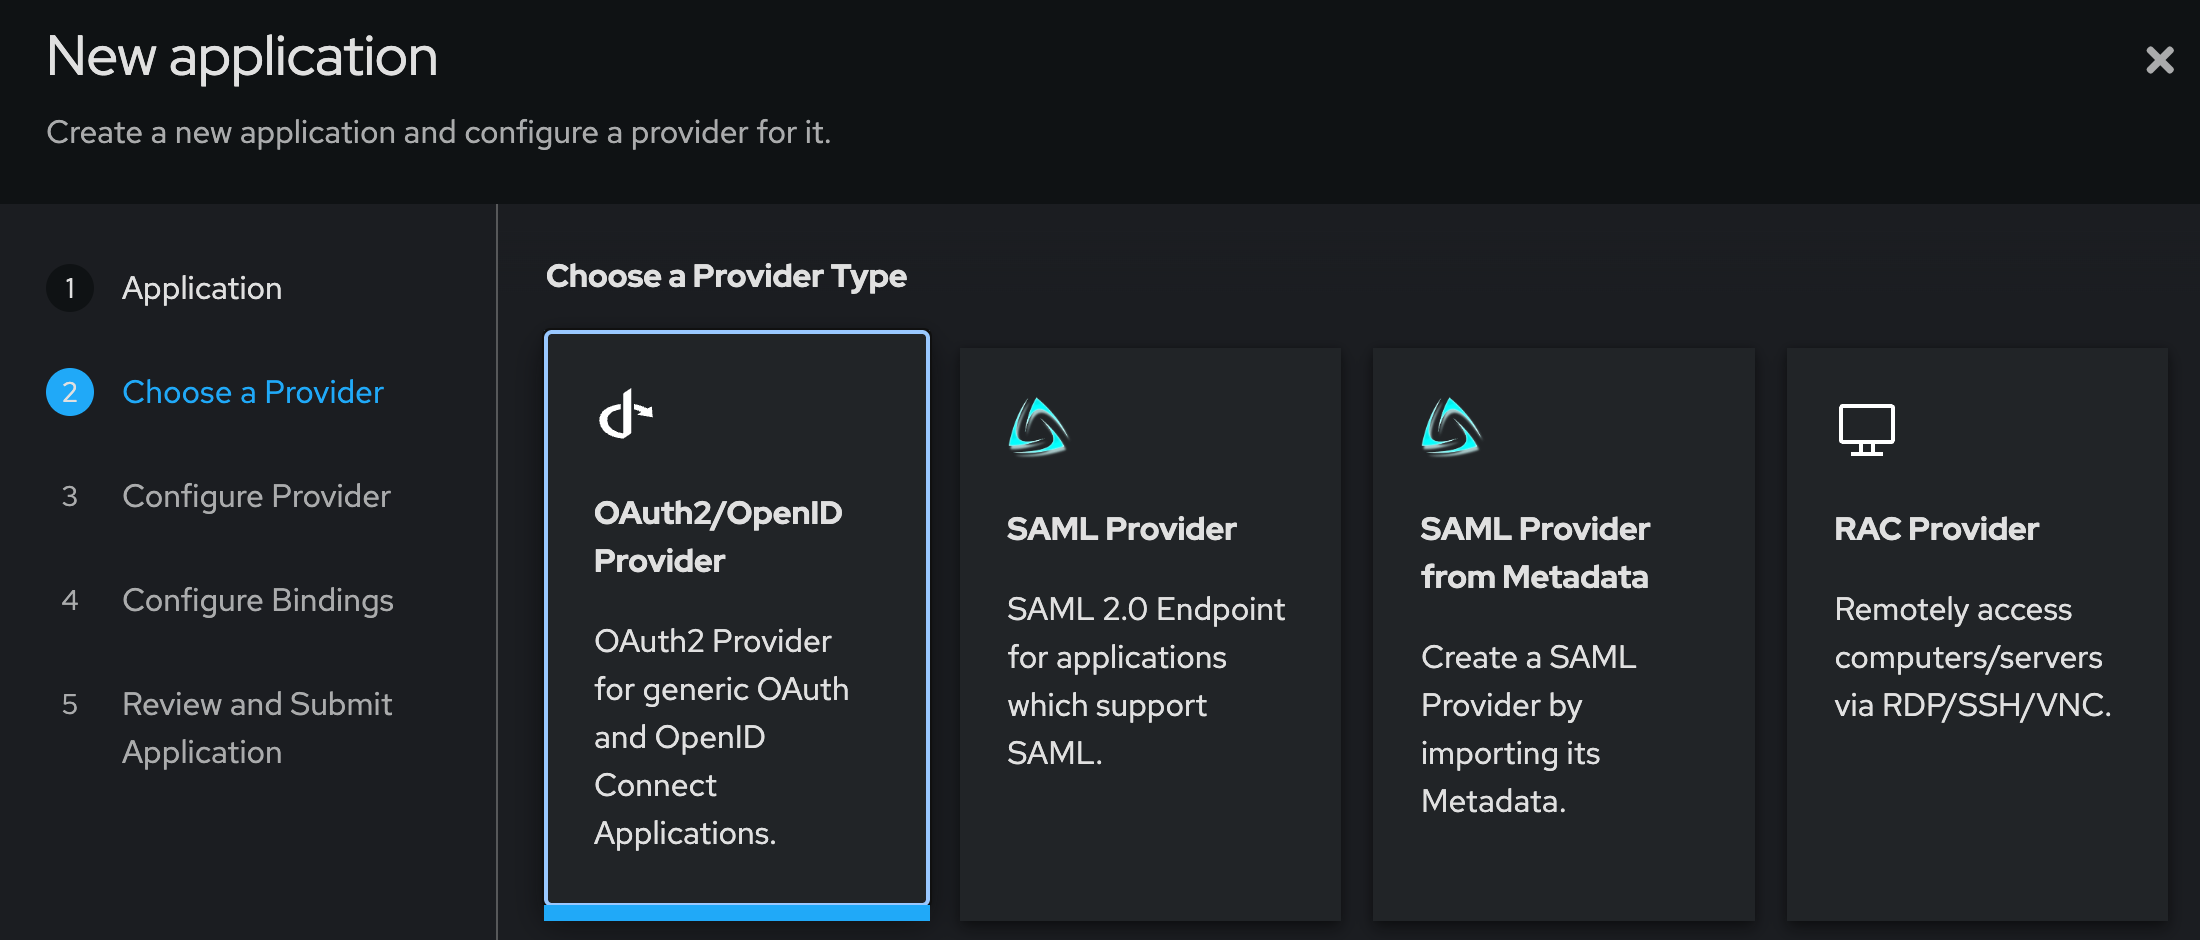
Task: Go to Review and Submit Application step
Action: pos(257,728)
